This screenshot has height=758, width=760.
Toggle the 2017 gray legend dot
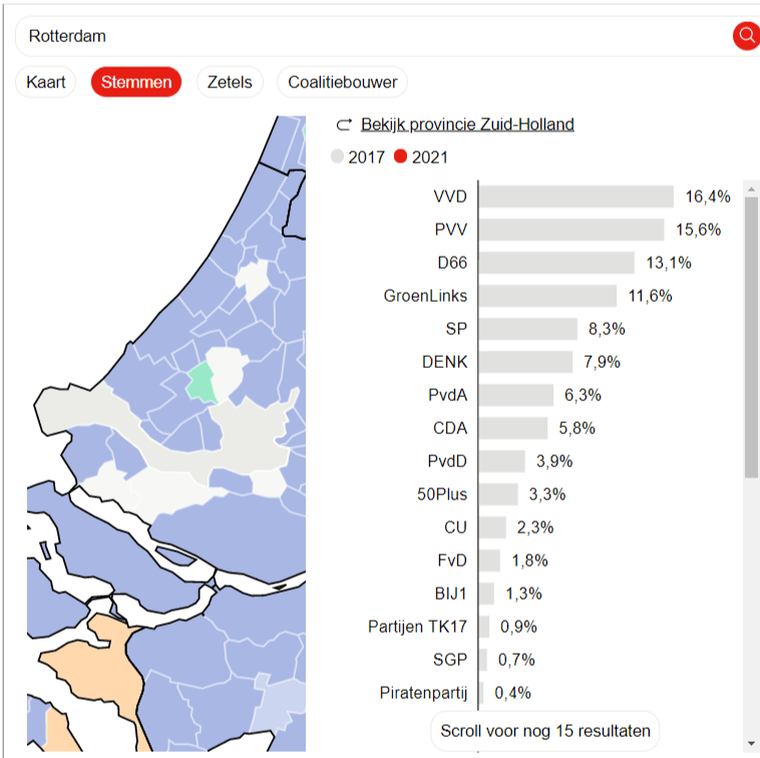coord(337,157)
